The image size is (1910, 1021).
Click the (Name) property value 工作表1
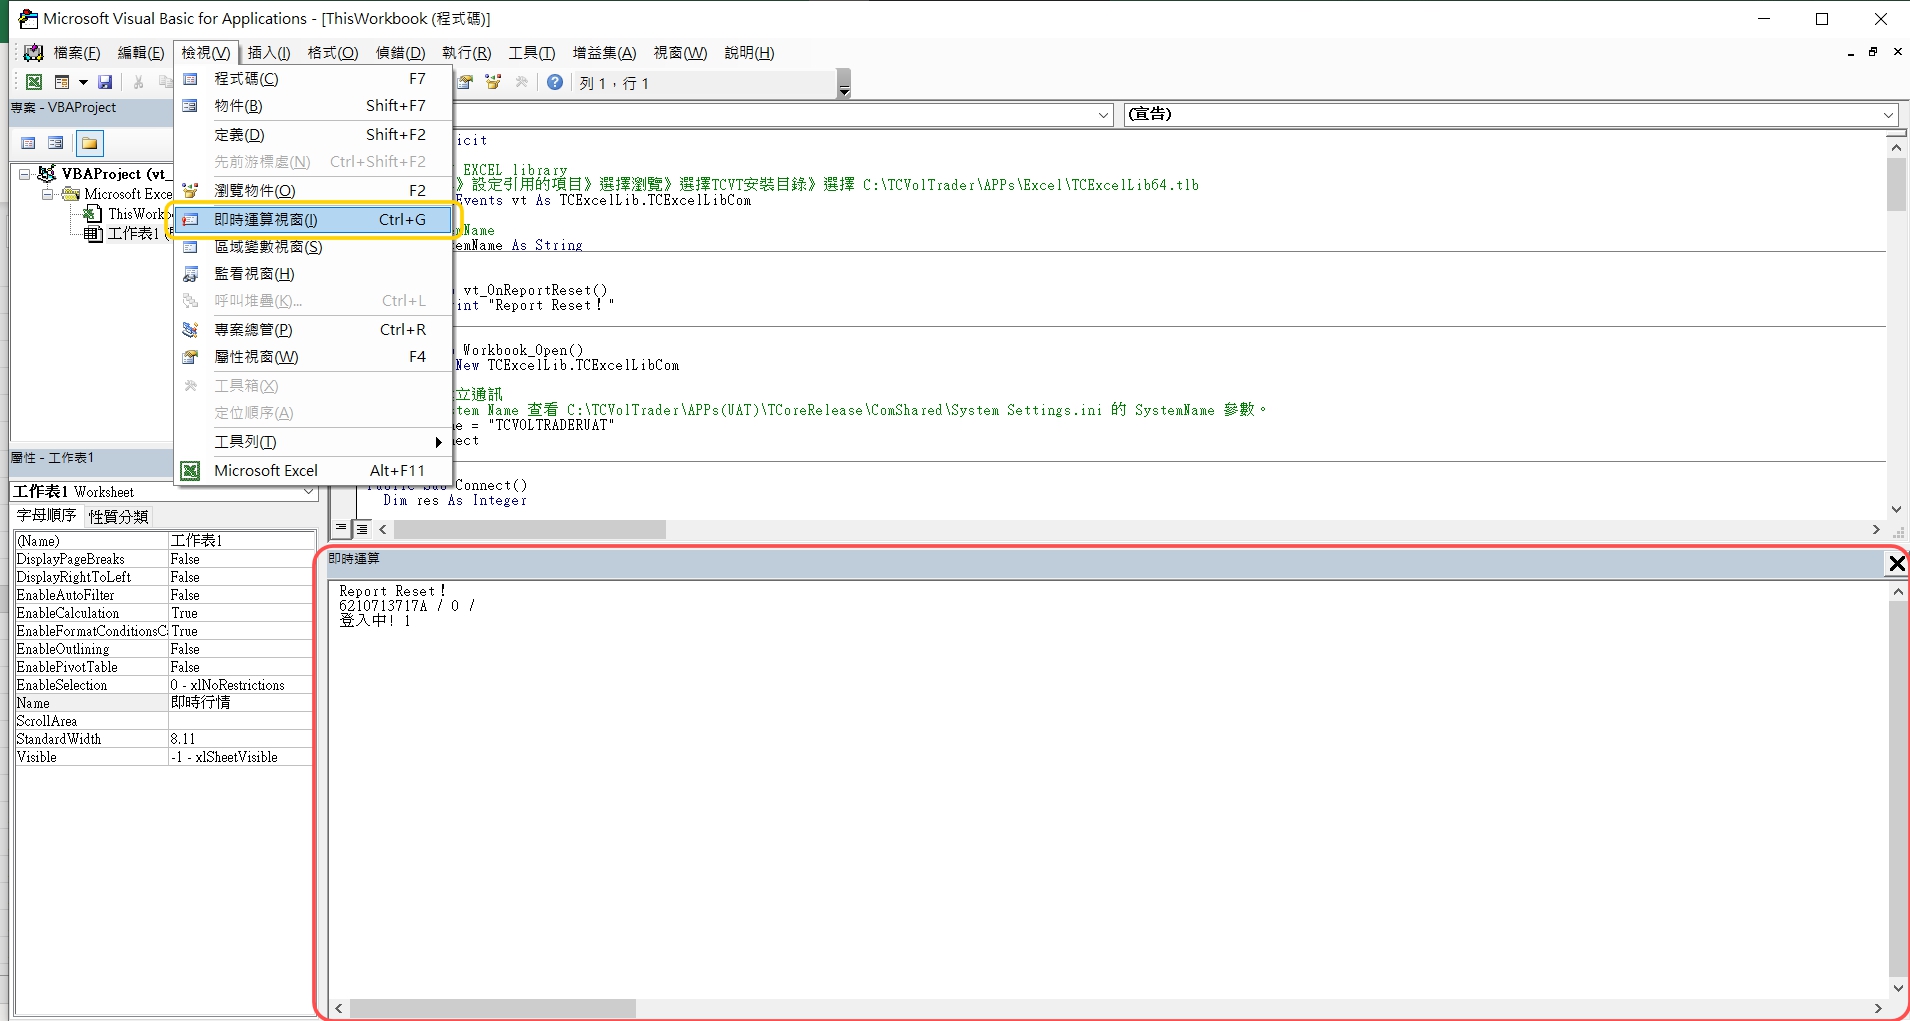pos(240,541)
